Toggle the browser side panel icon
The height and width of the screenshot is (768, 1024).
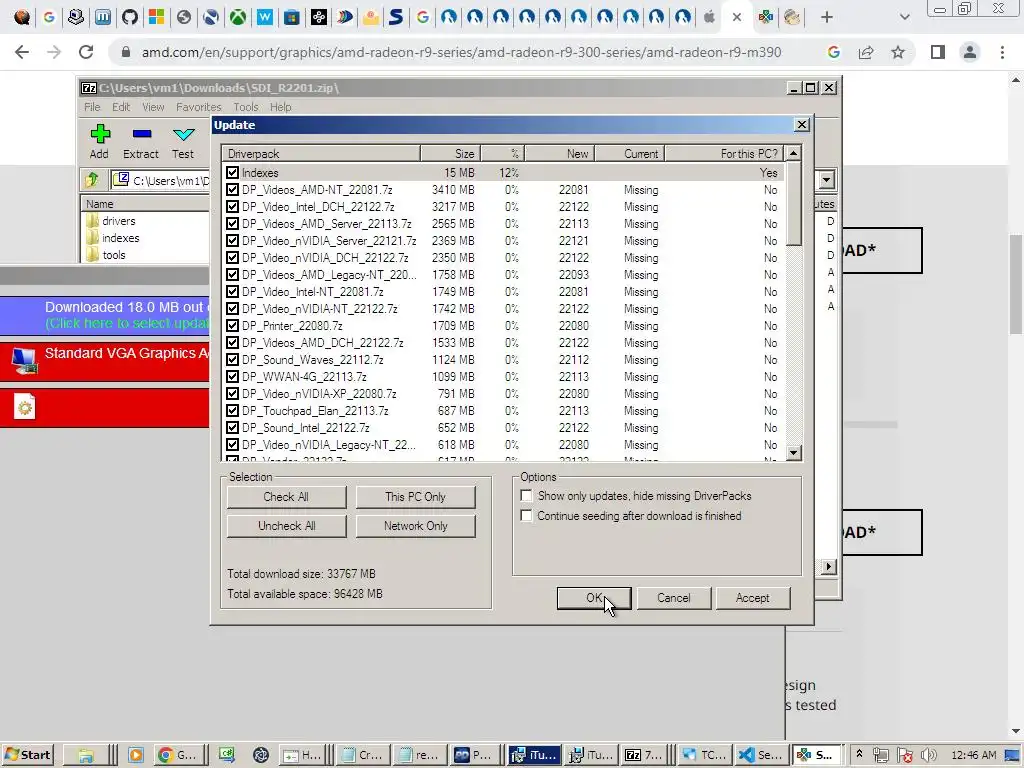click(938, 52)
